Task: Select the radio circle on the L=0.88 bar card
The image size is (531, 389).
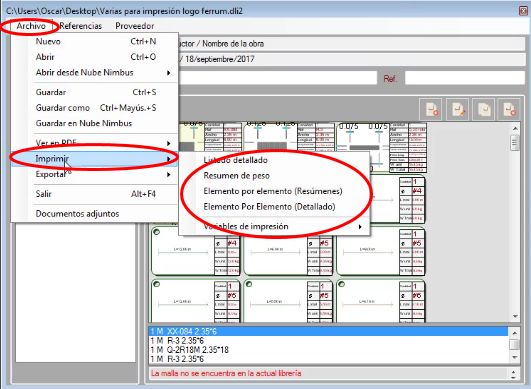Action: click(x=157, y=232)
